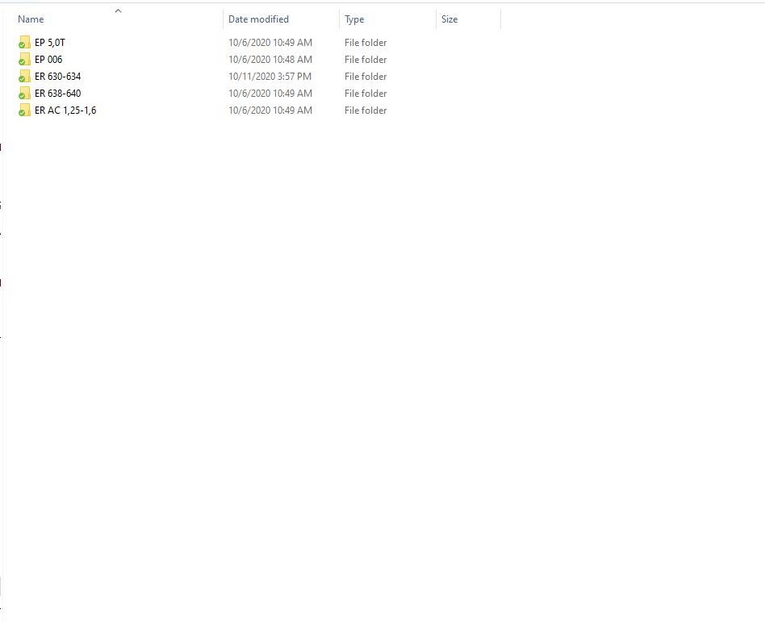Click the sort arrow above the Name column

pyautogui.click(x=118, y=11)
